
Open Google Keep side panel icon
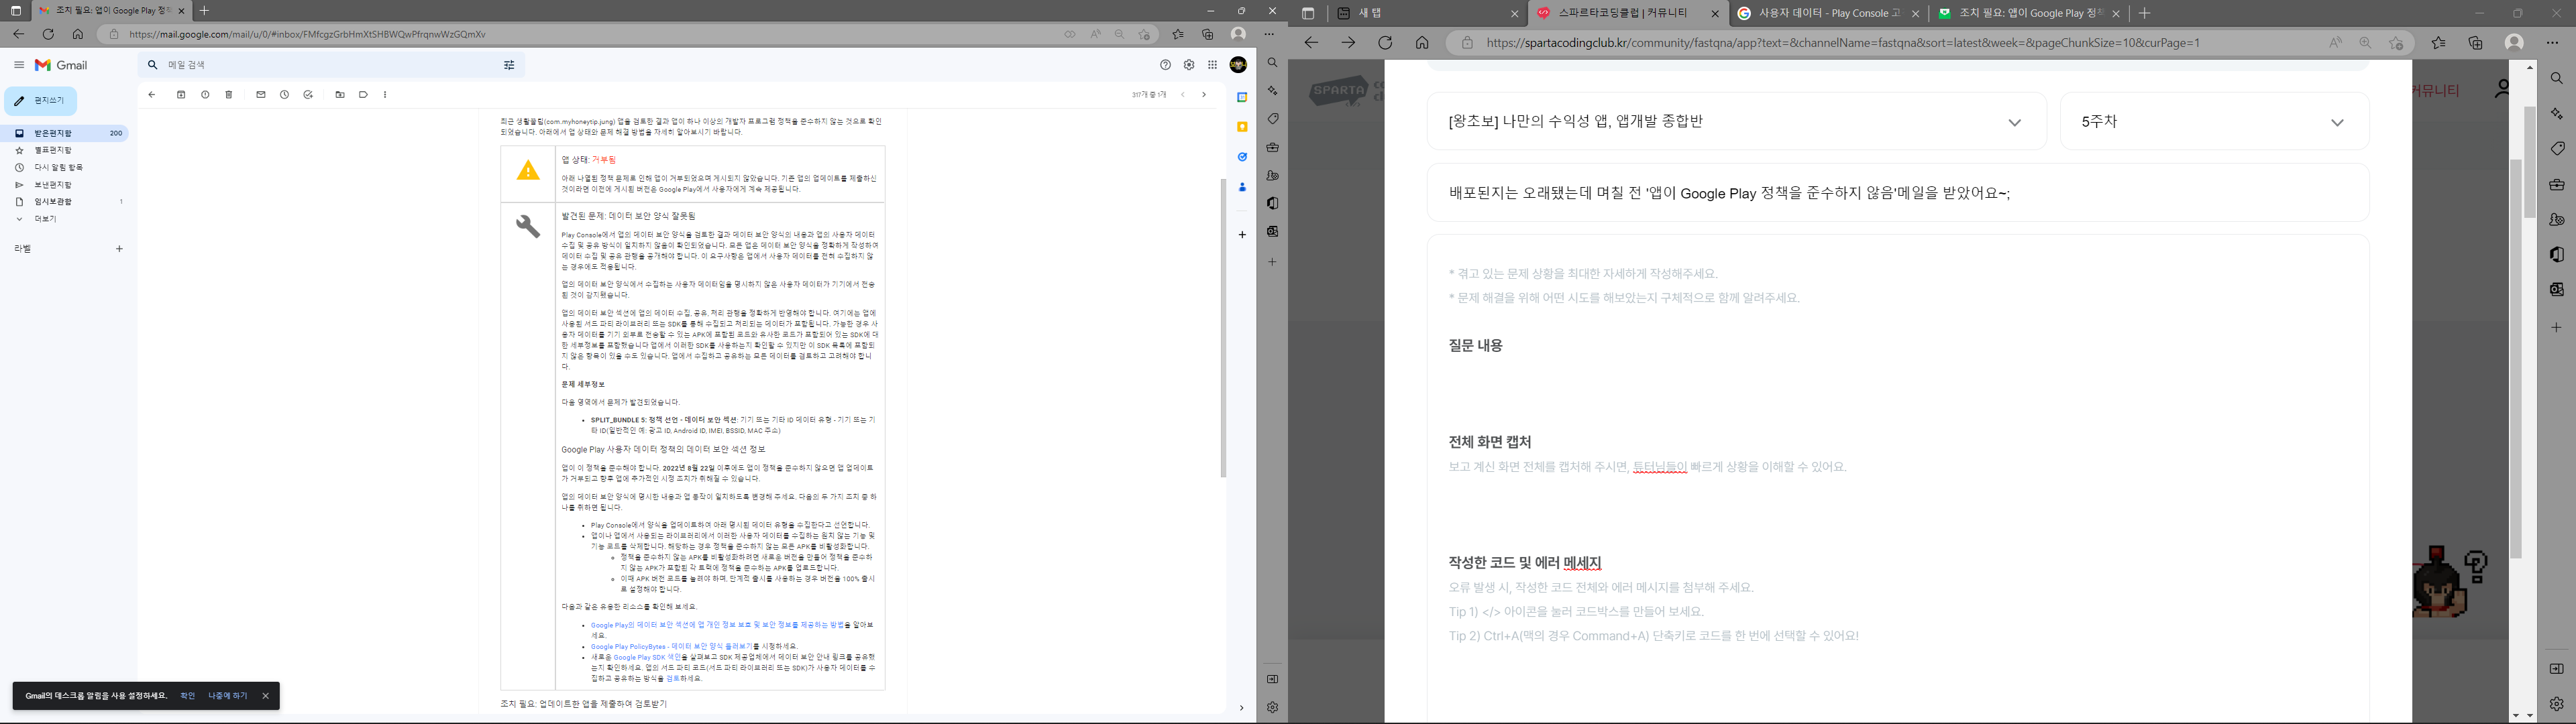point(1242,127)
